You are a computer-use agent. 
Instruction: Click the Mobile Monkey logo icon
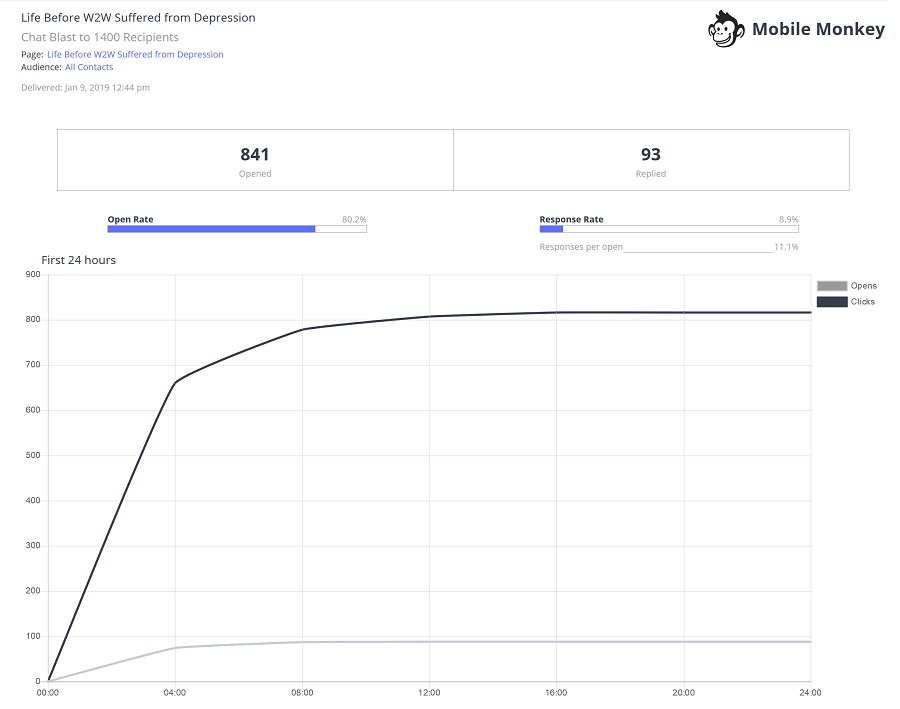coord(726,29)
